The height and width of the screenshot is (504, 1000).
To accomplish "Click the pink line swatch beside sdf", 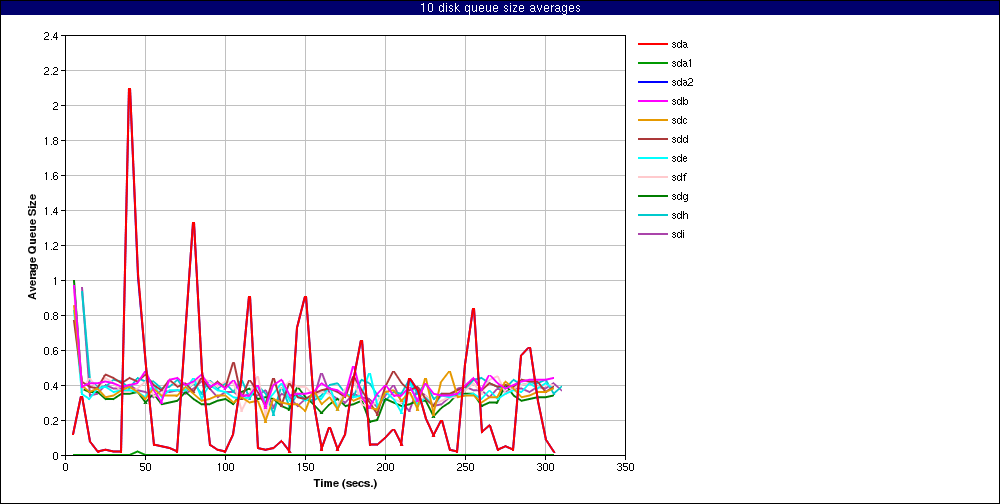I will click(653, 177).
